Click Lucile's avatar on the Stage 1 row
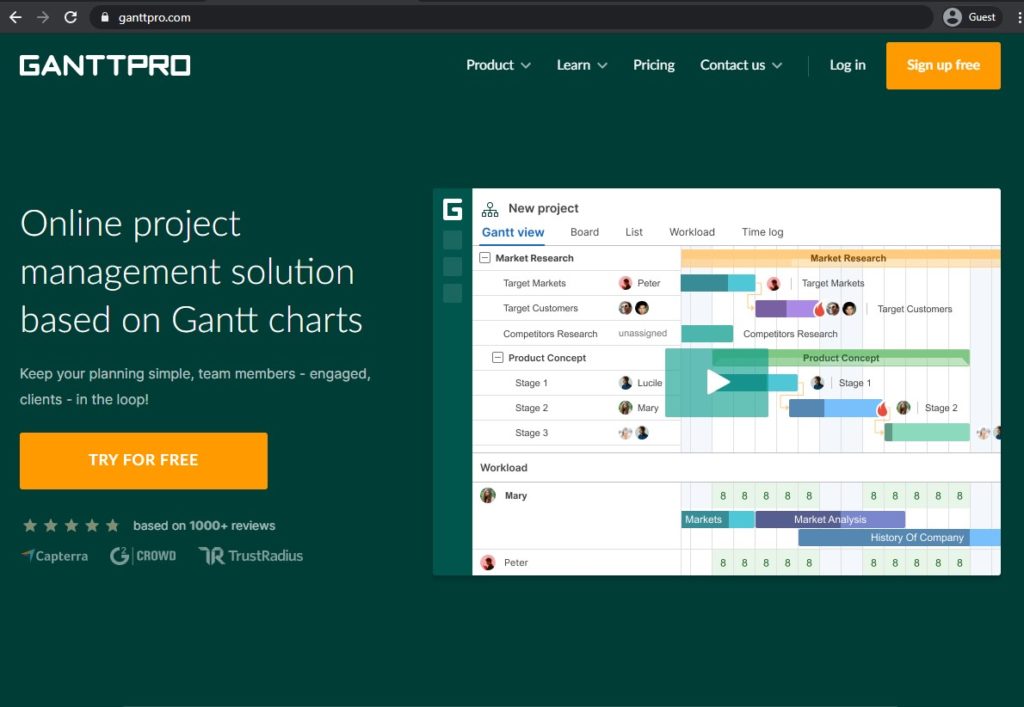 [x=625, y=382]
